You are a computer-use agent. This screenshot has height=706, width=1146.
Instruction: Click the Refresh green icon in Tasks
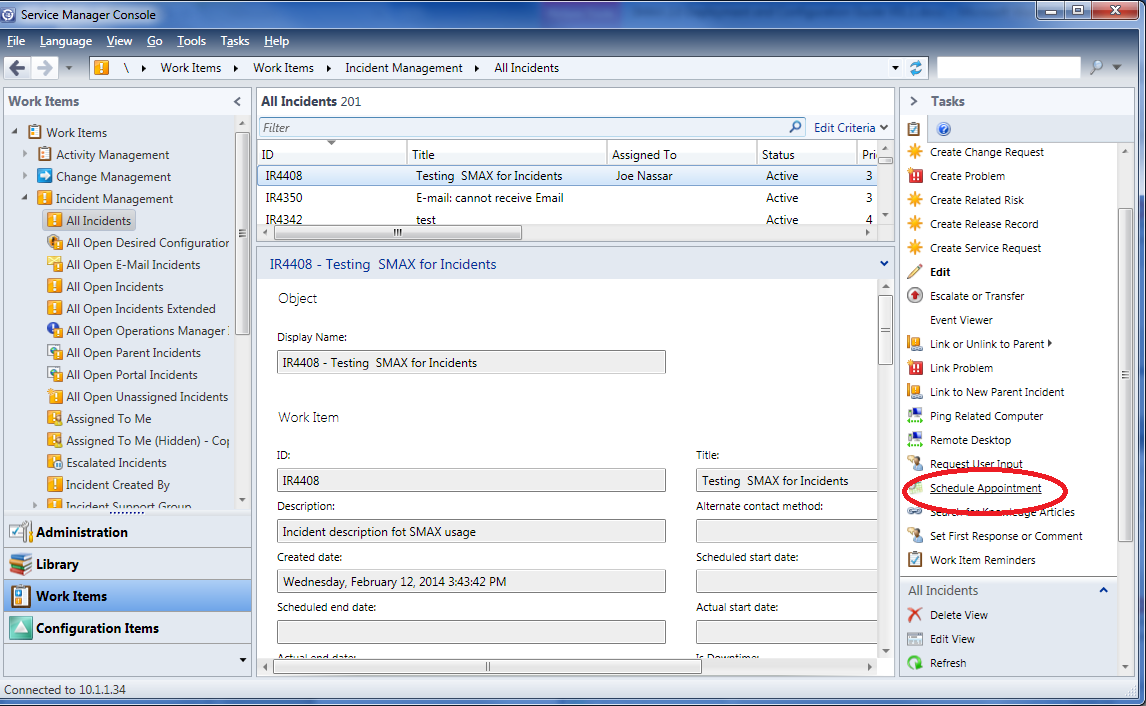coord(914,663)
